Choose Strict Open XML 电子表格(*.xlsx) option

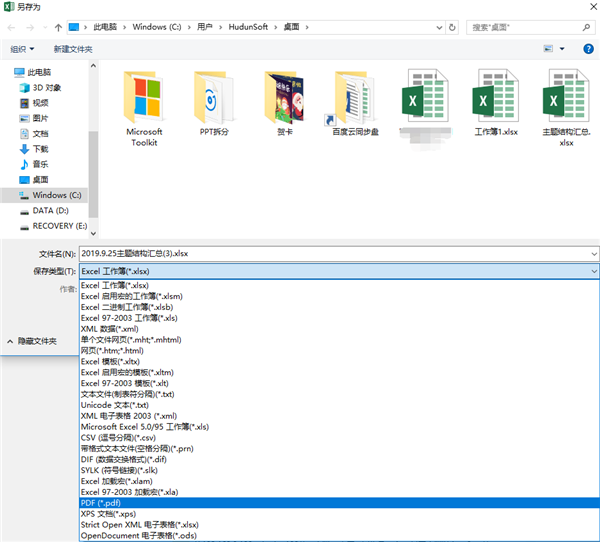339,525
